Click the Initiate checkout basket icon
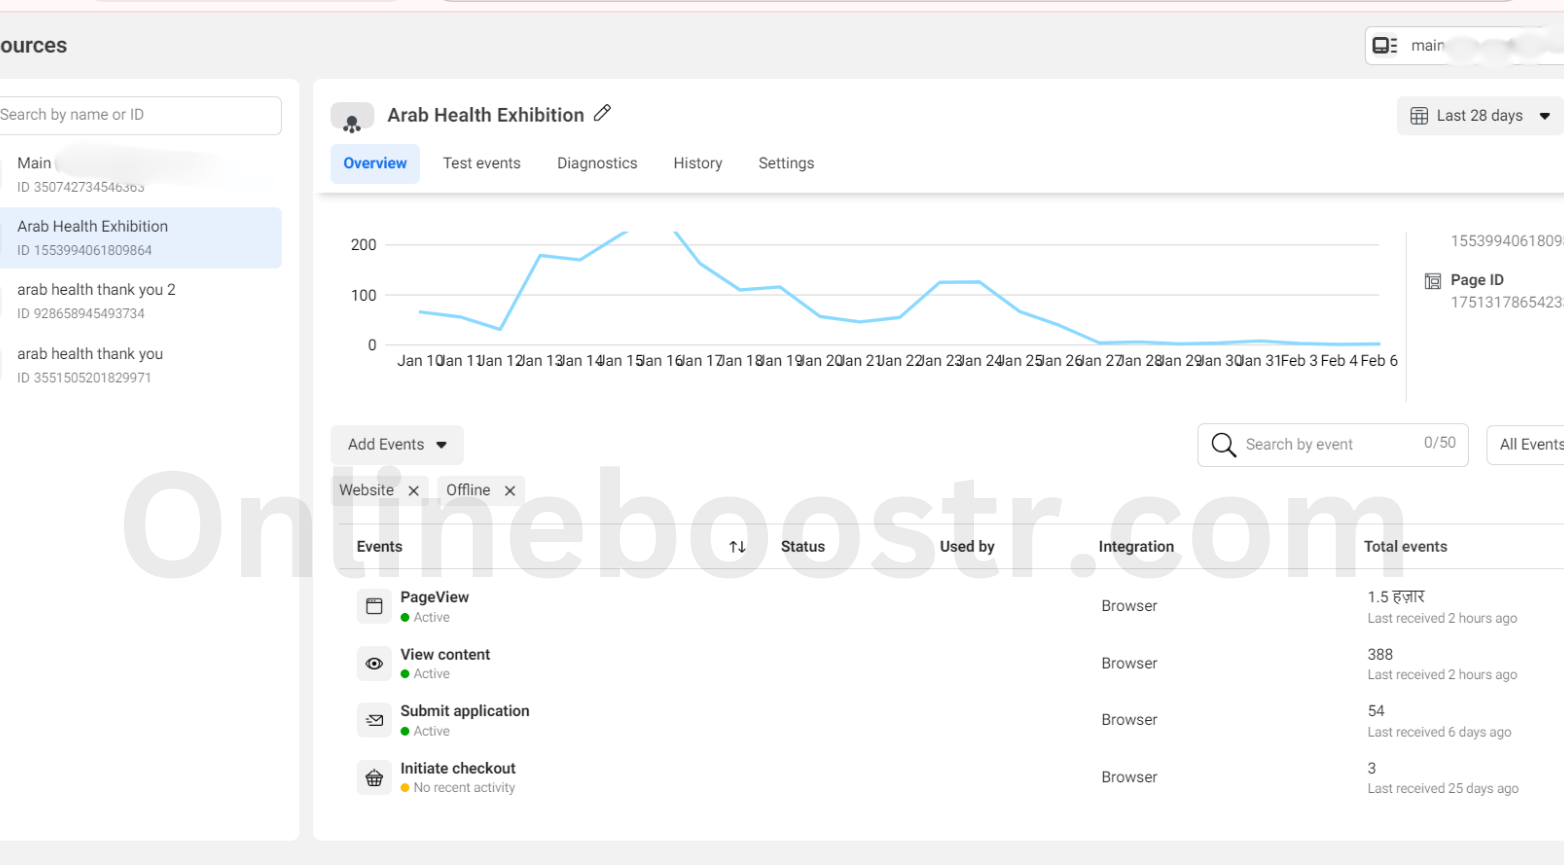Viewport: 1564px width, 865px height. pyautogui.click(x=374, y=777)
